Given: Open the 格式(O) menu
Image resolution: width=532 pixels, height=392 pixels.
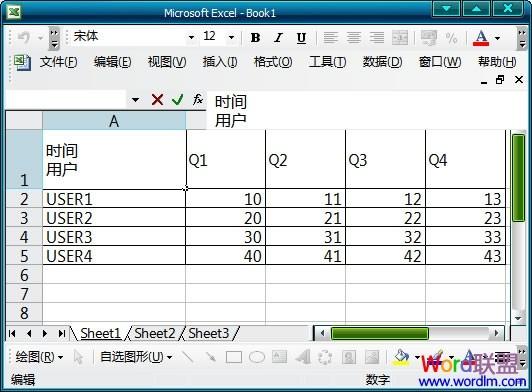Looking at the screenshot, I should point(273,62).
